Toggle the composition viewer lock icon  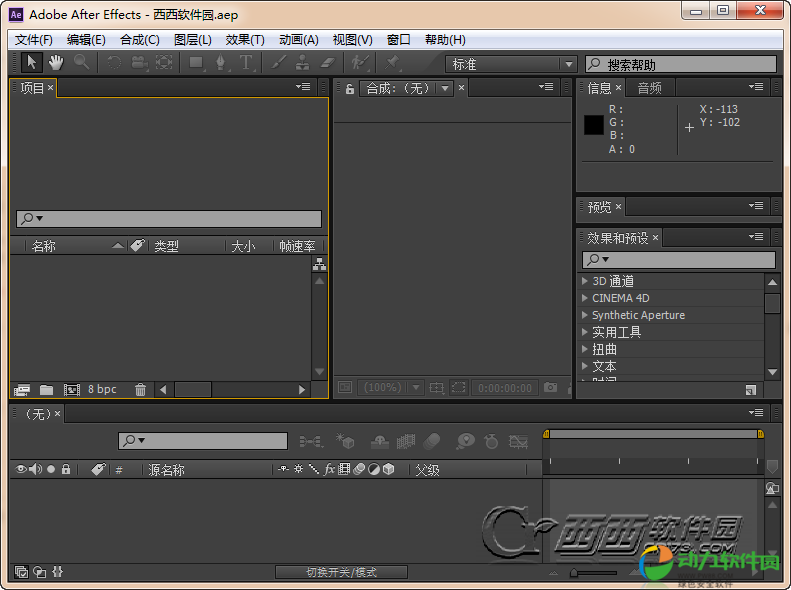(350, 88)
